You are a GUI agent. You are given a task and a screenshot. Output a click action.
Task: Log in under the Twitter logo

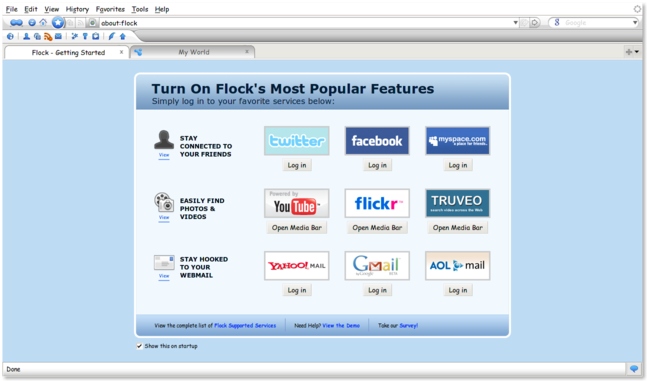point(297,165)
